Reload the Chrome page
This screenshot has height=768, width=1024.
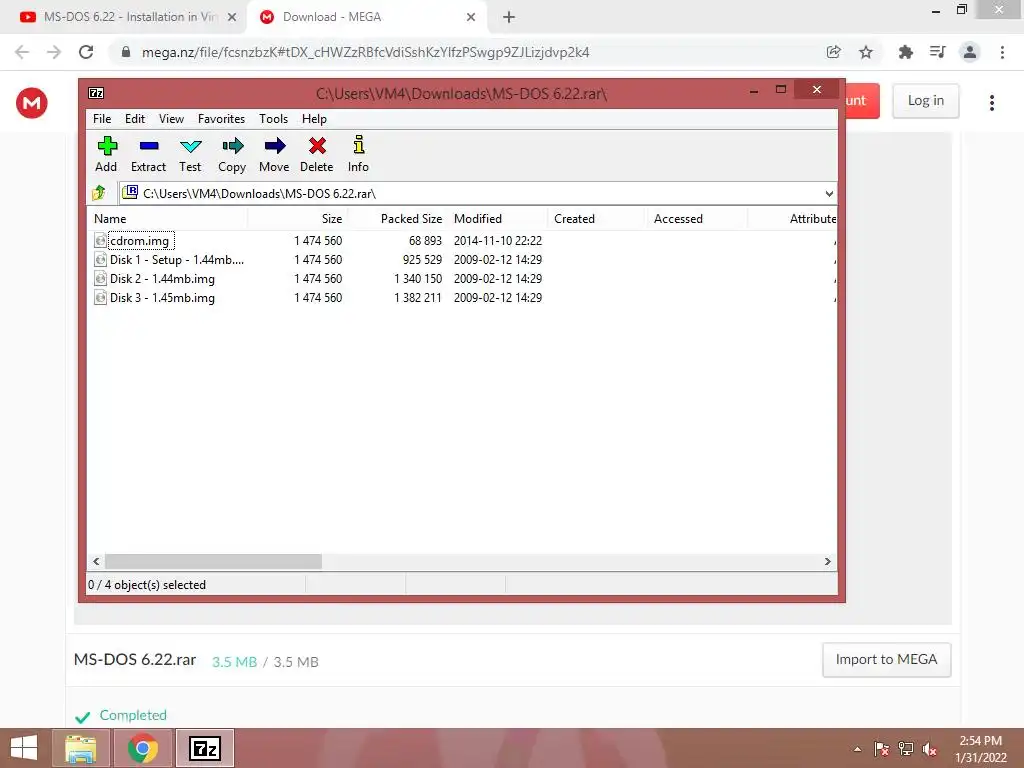point(86,52)
